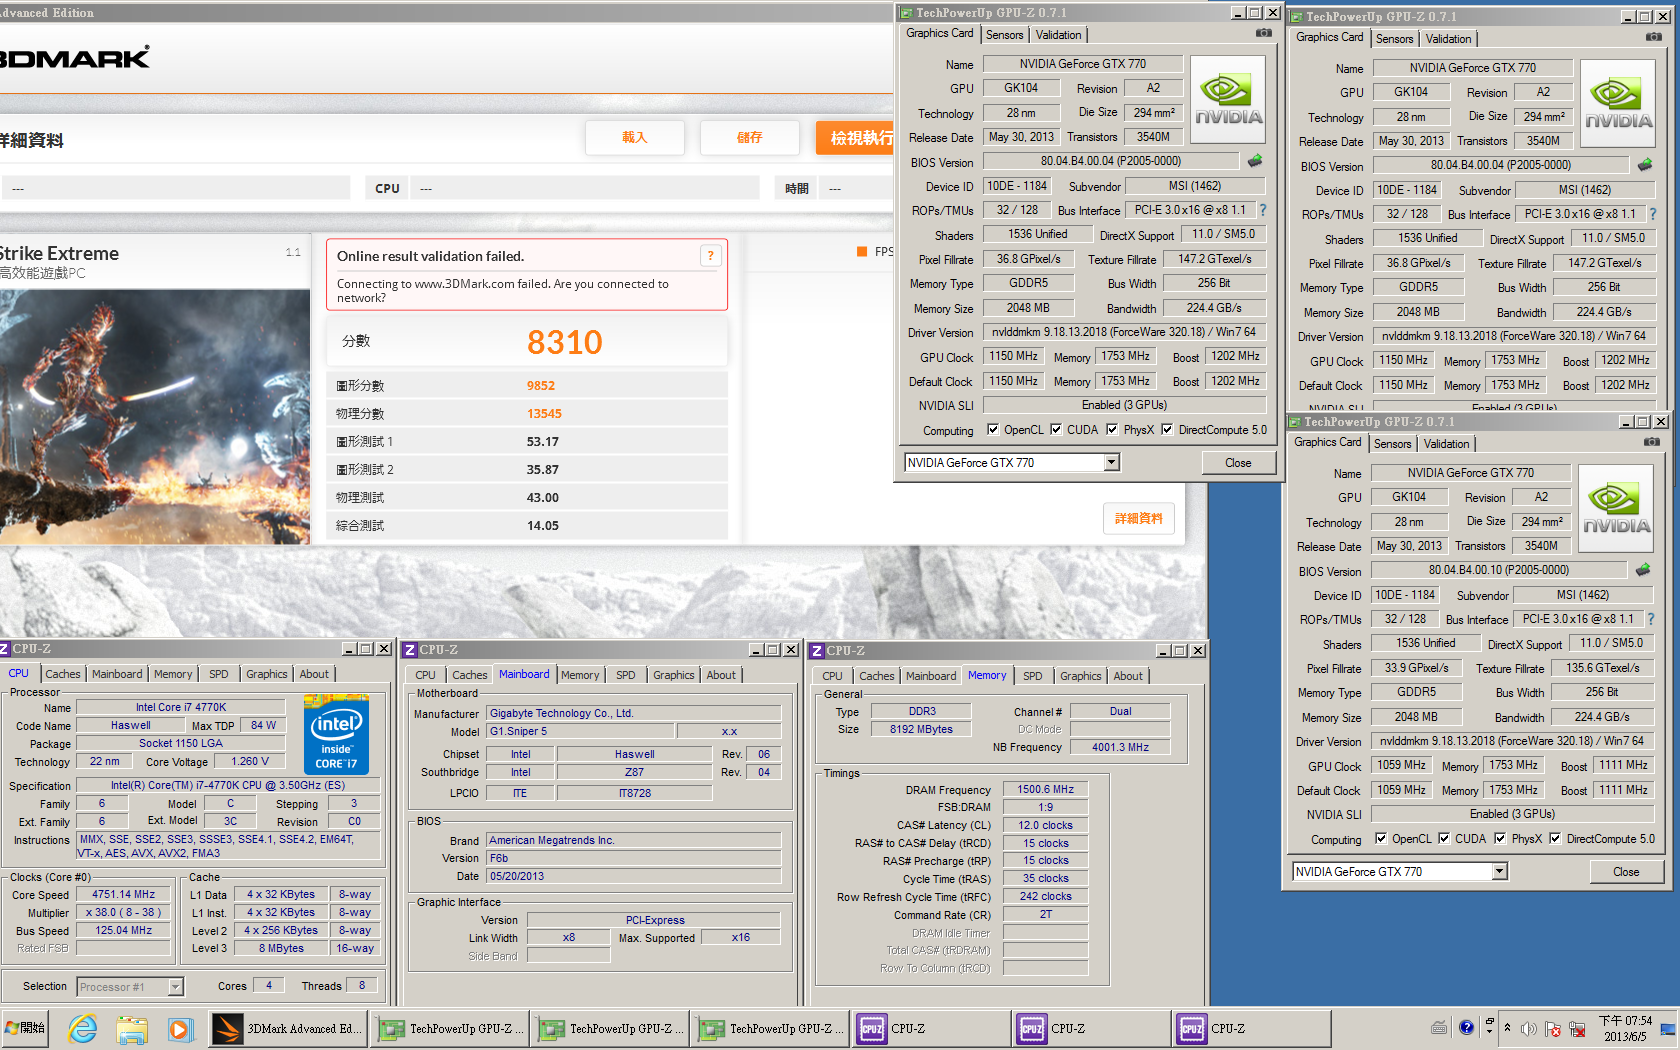Click camera screenshot icon in front GPU-Z window
Viewport: 1680px width, 1050px height.
1264,33
